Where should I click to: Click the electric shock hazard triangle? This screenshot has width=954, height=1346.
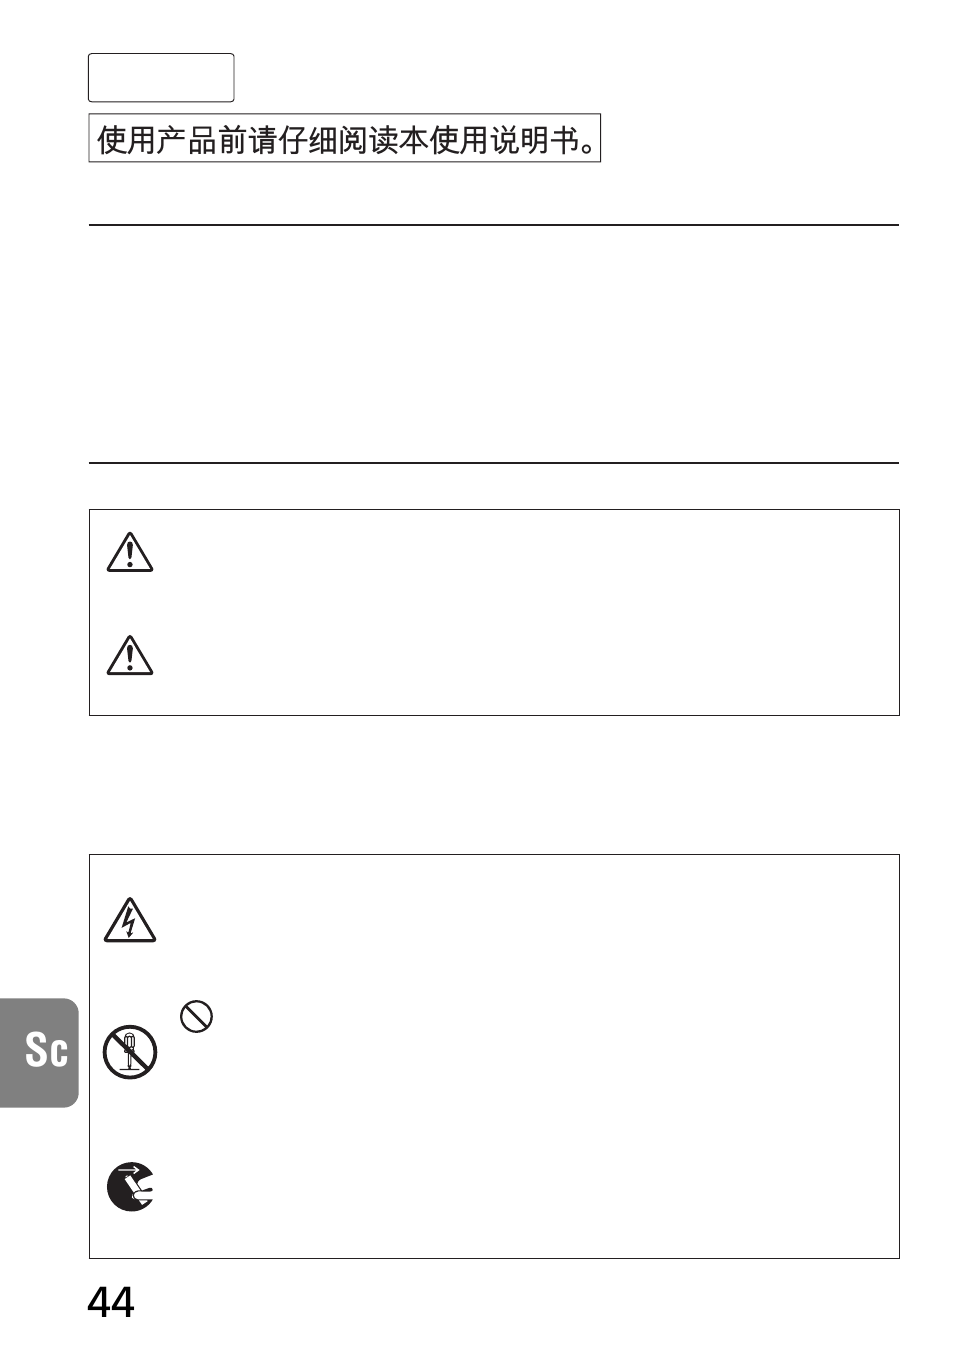[x=130, y=921]
